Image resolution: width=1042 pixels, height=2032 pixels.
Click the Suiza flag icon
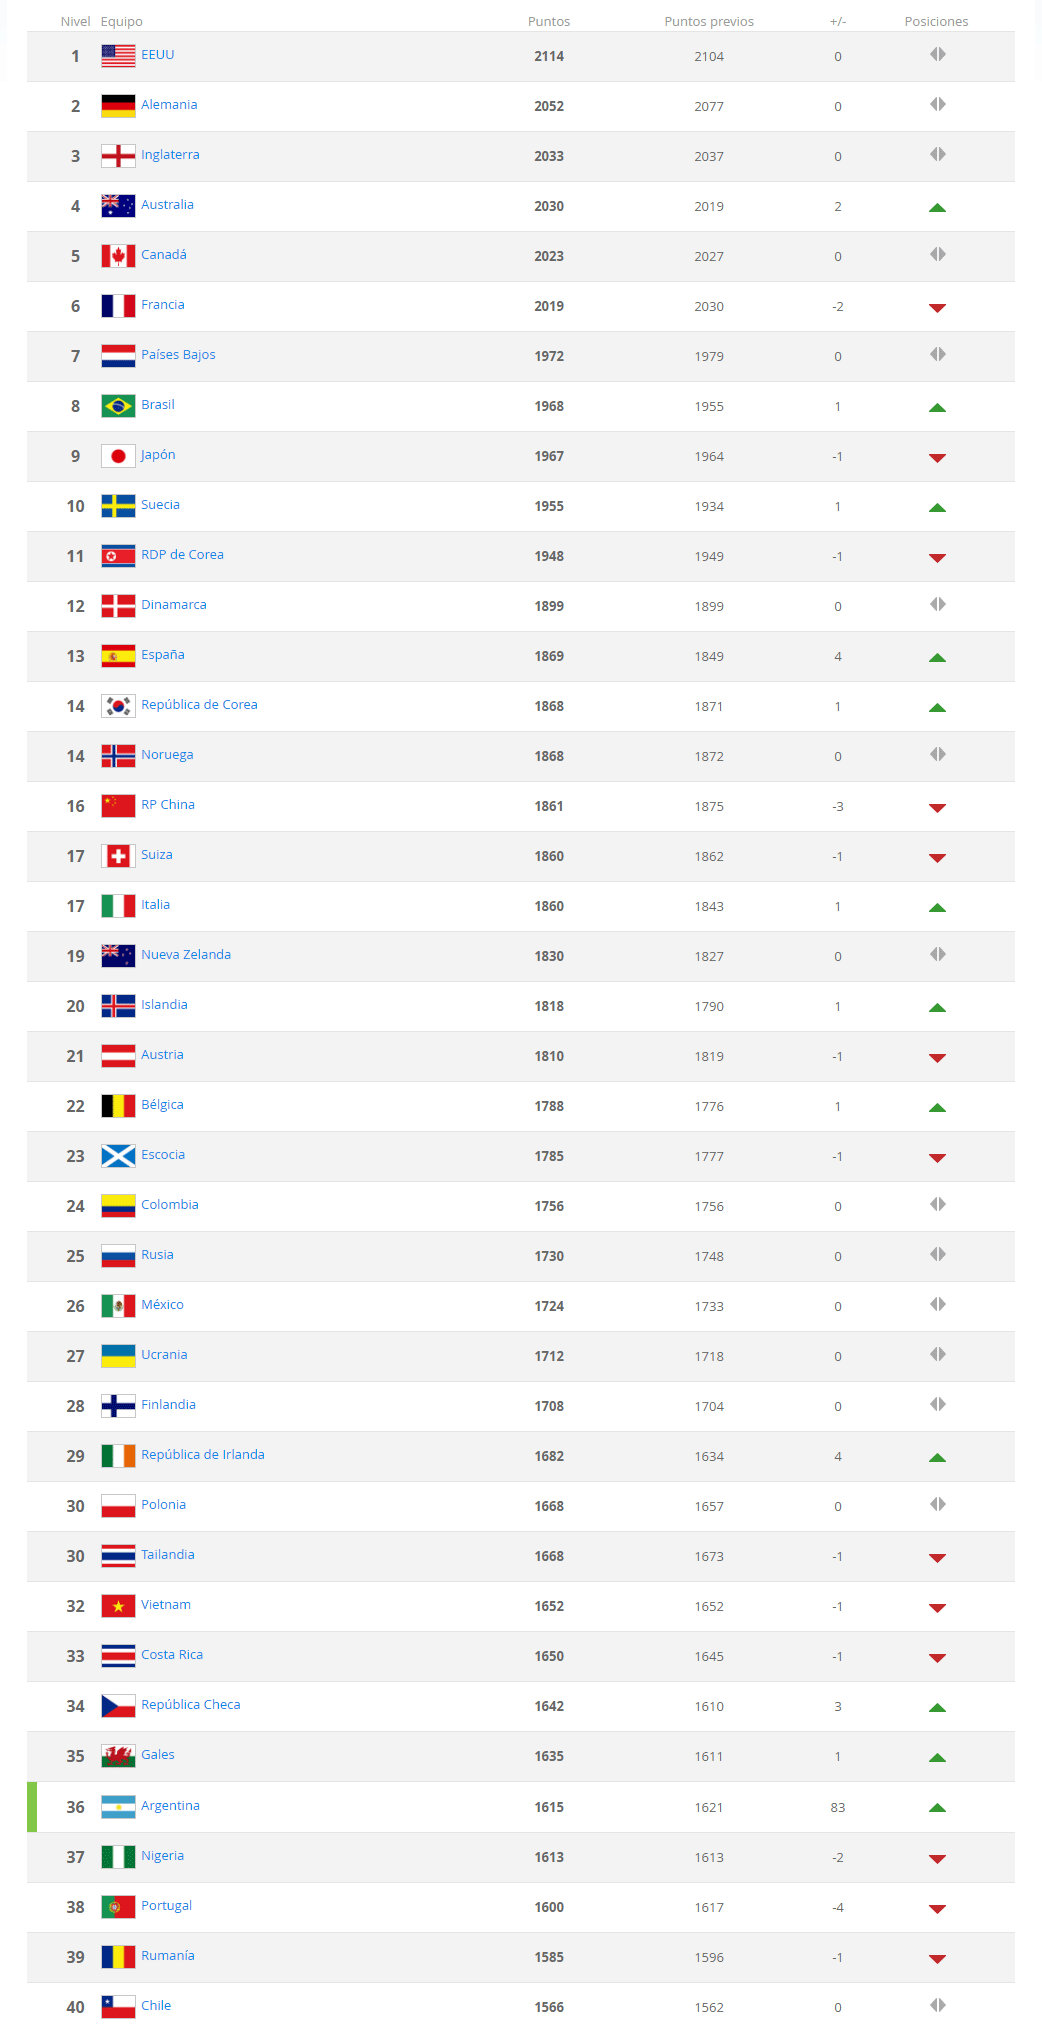click(x=118, y=856)
